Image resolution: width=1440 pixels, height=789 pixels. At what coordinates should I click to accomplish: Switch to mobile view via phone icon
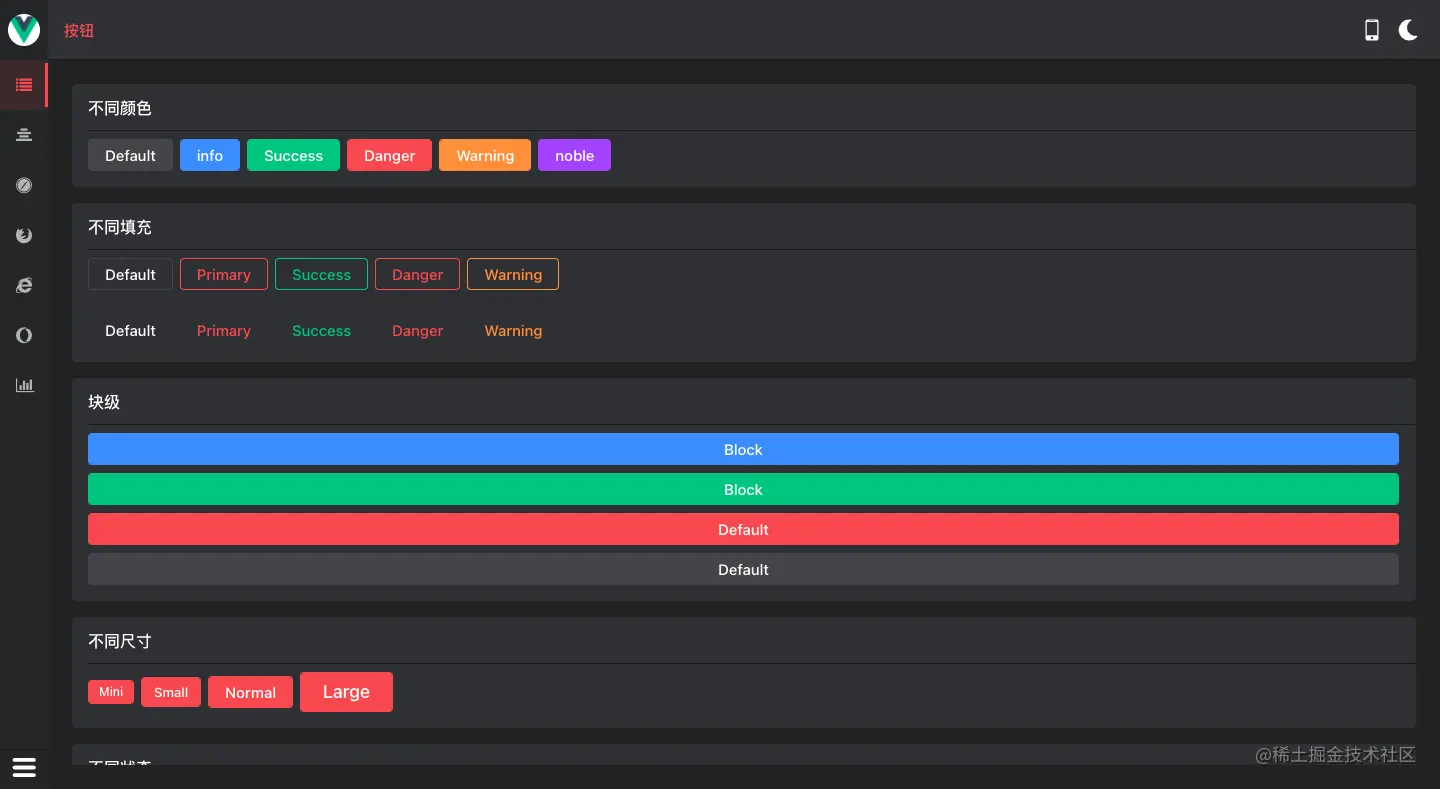[x=1372, y=30]
